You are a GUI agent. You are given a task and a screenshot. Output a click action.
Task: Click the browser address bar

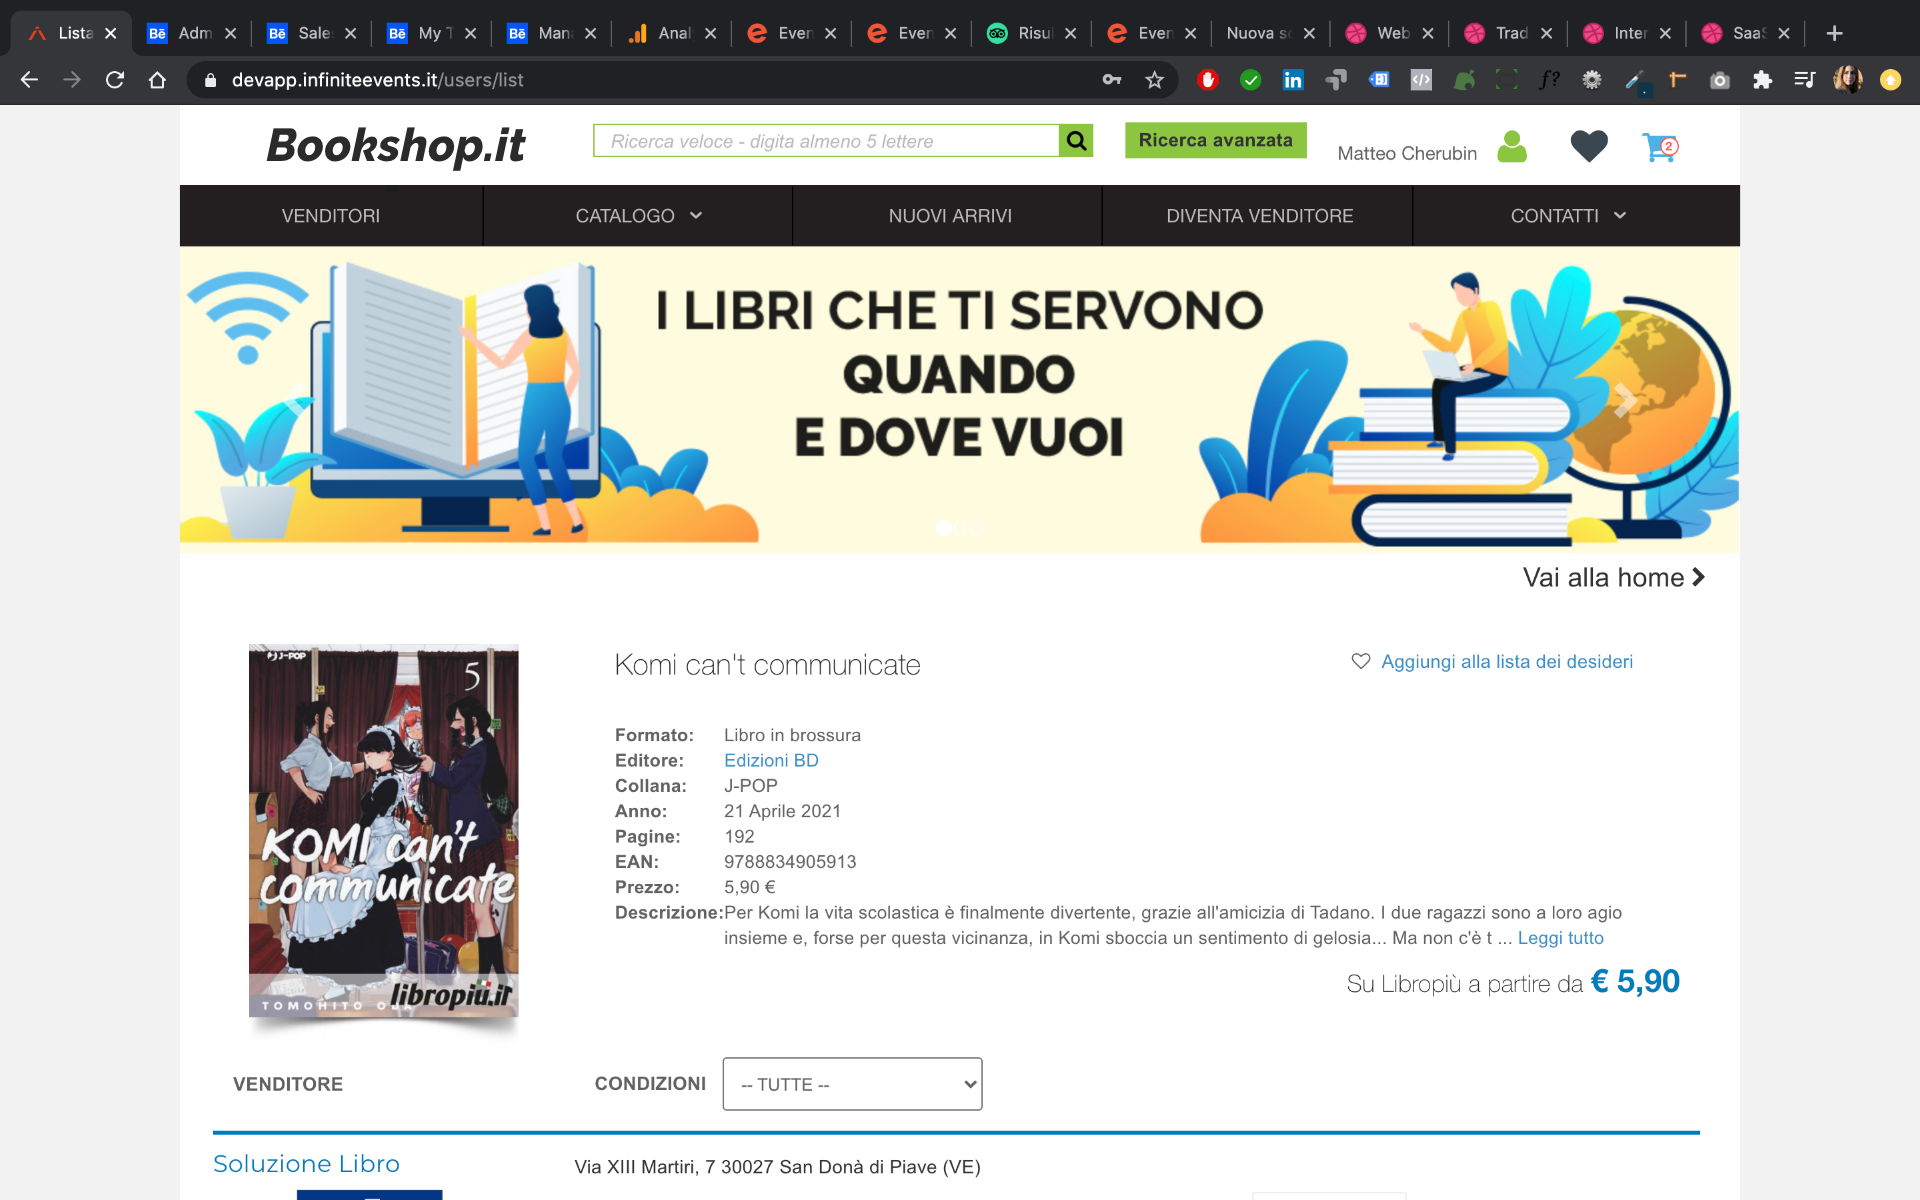click(640, 80)
